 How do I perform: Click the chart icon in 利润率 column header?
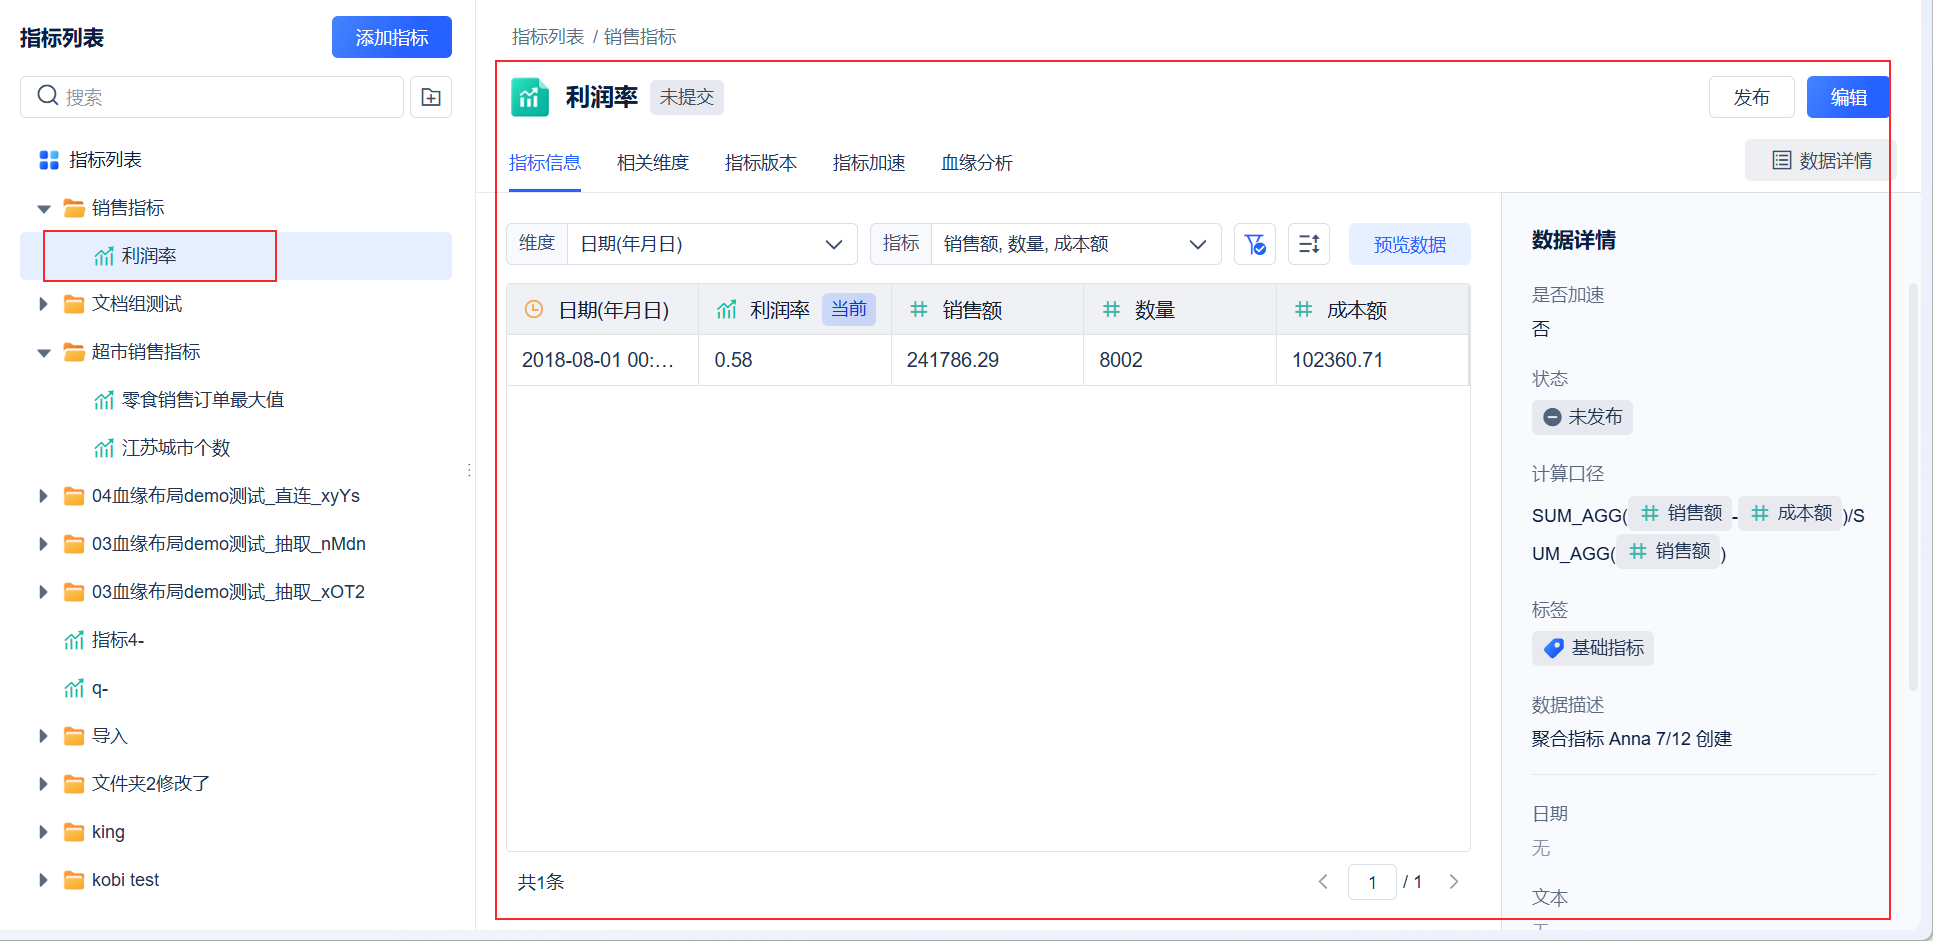tap(727, 310)
